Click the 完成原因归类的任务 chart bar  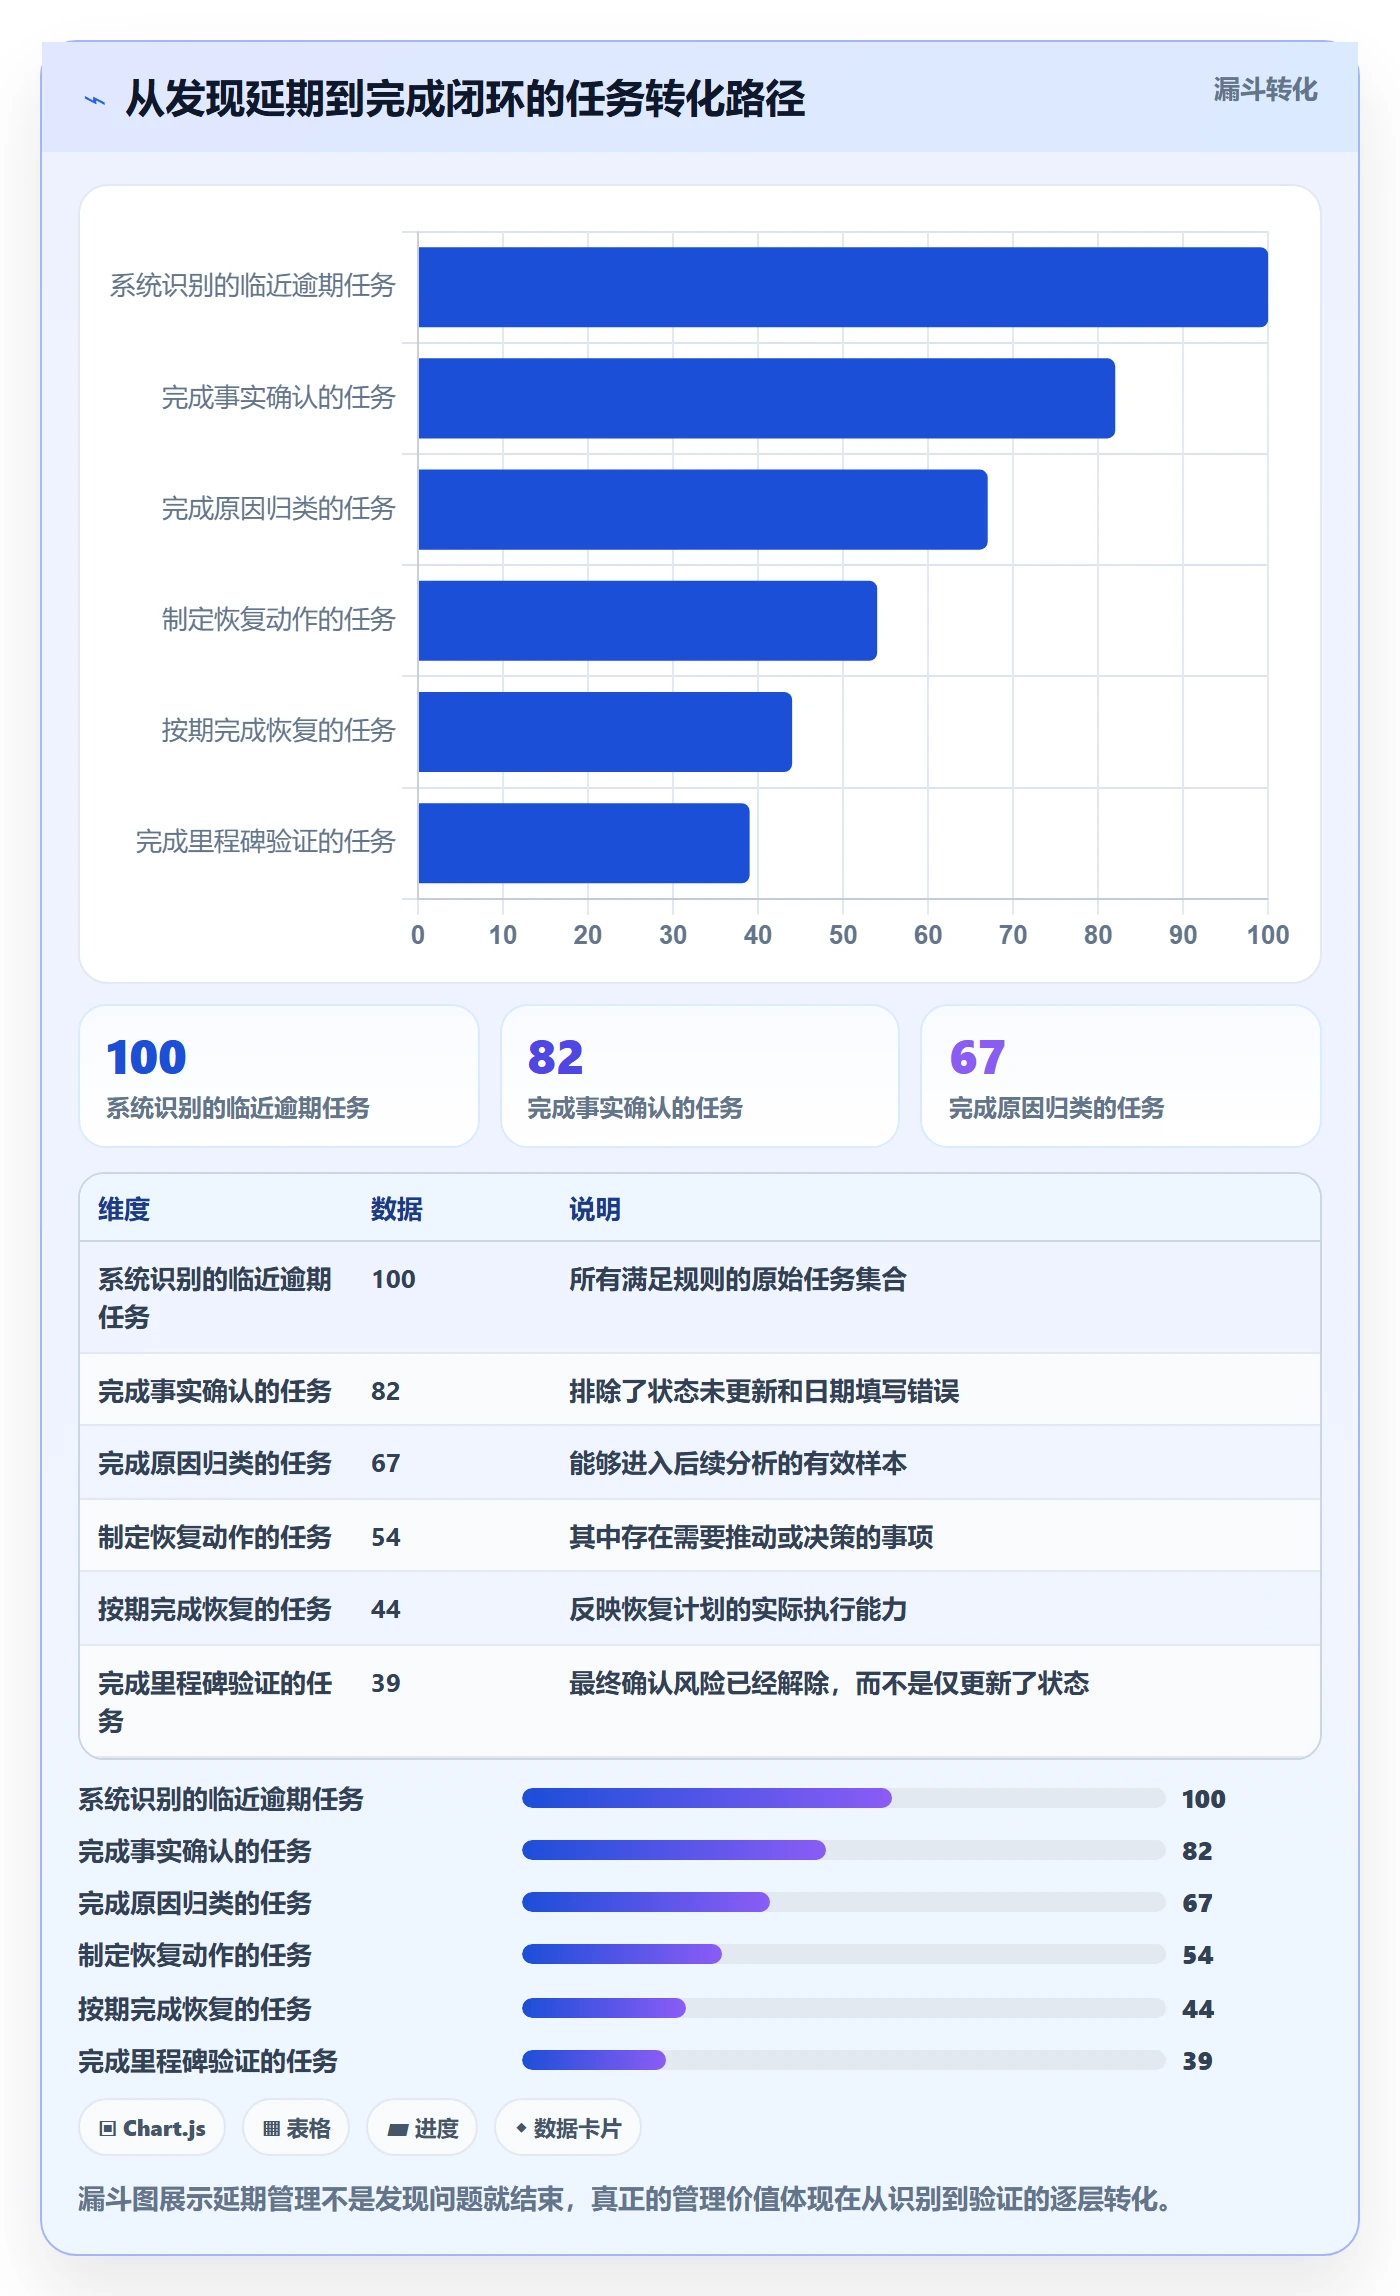point(703,509)
